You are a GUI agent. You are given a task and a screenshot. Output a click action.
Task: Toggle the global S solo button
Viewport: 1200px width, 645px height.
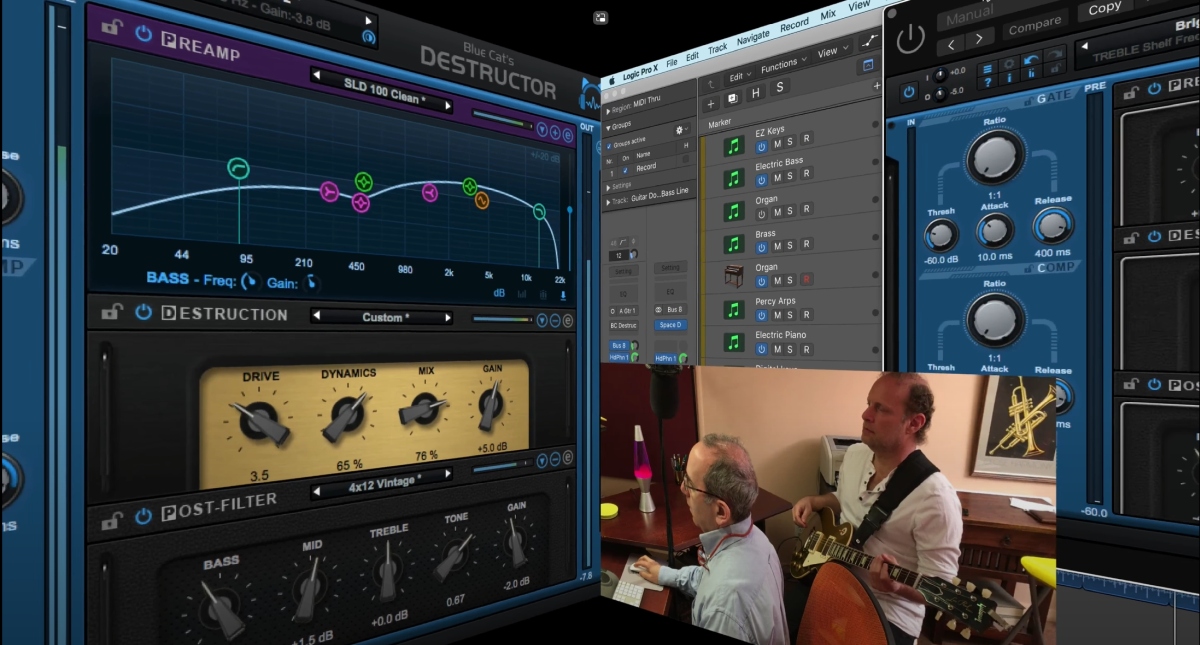[780, 87]
